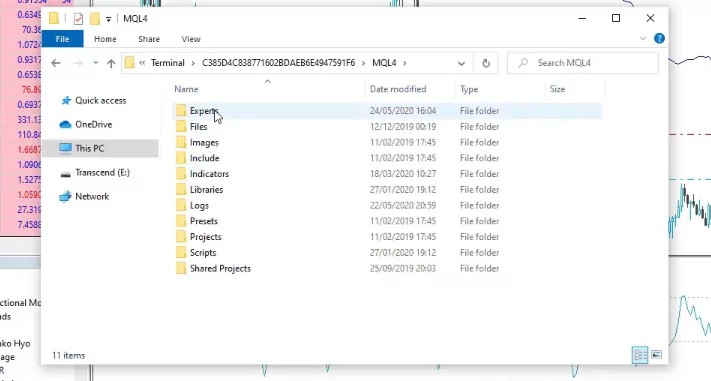Select the Projects folder icon
This screenshot has height=381, width=711.
coord(181,237)
